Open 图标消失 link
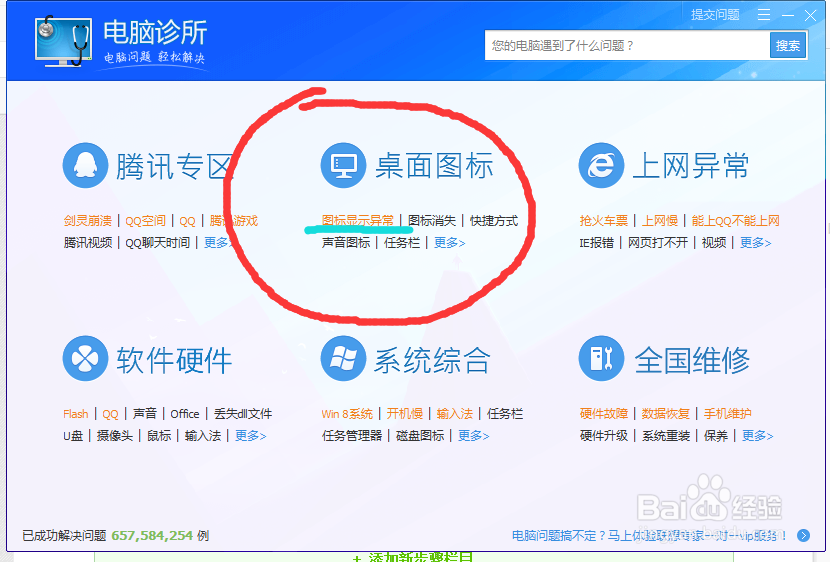 click(432, 221)
